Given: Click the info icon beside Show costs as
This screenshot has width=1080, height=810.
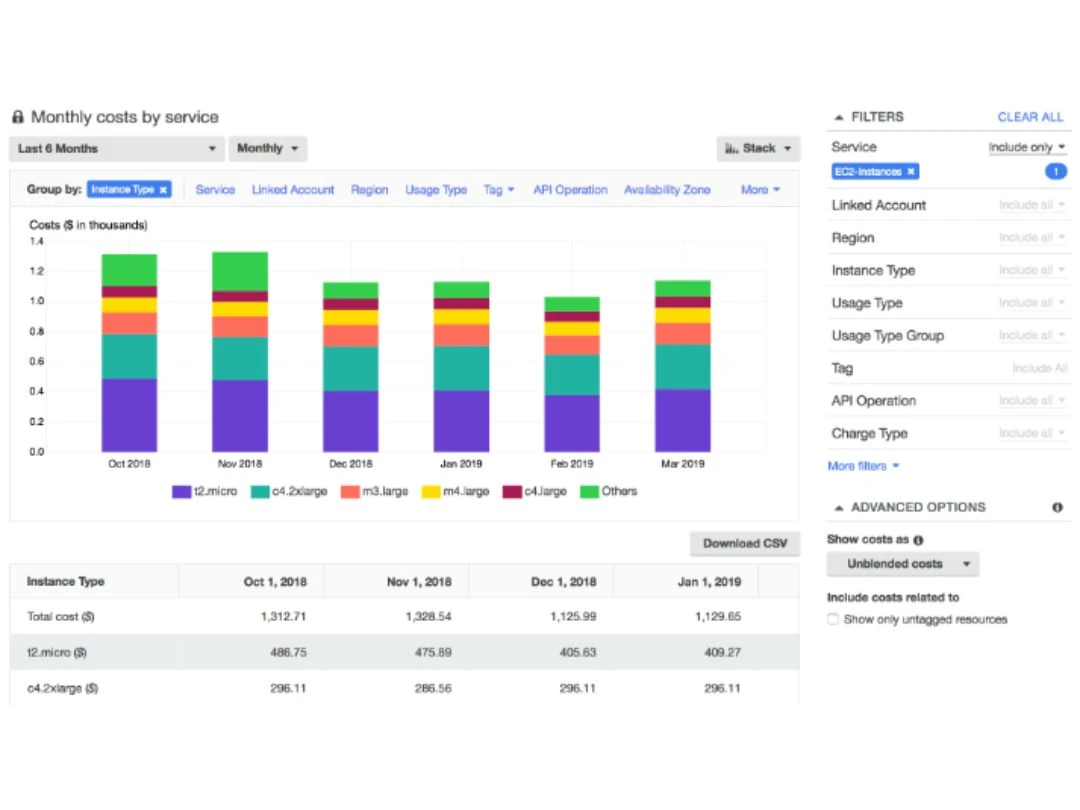Looking at the screenshot, I should click(918, 540).
